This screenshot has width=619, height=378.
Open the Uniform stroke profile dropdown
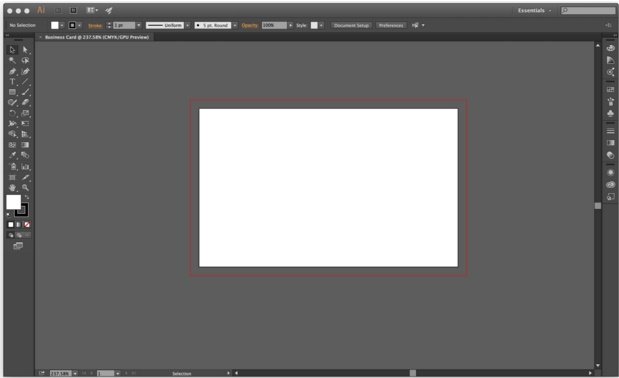188,25
